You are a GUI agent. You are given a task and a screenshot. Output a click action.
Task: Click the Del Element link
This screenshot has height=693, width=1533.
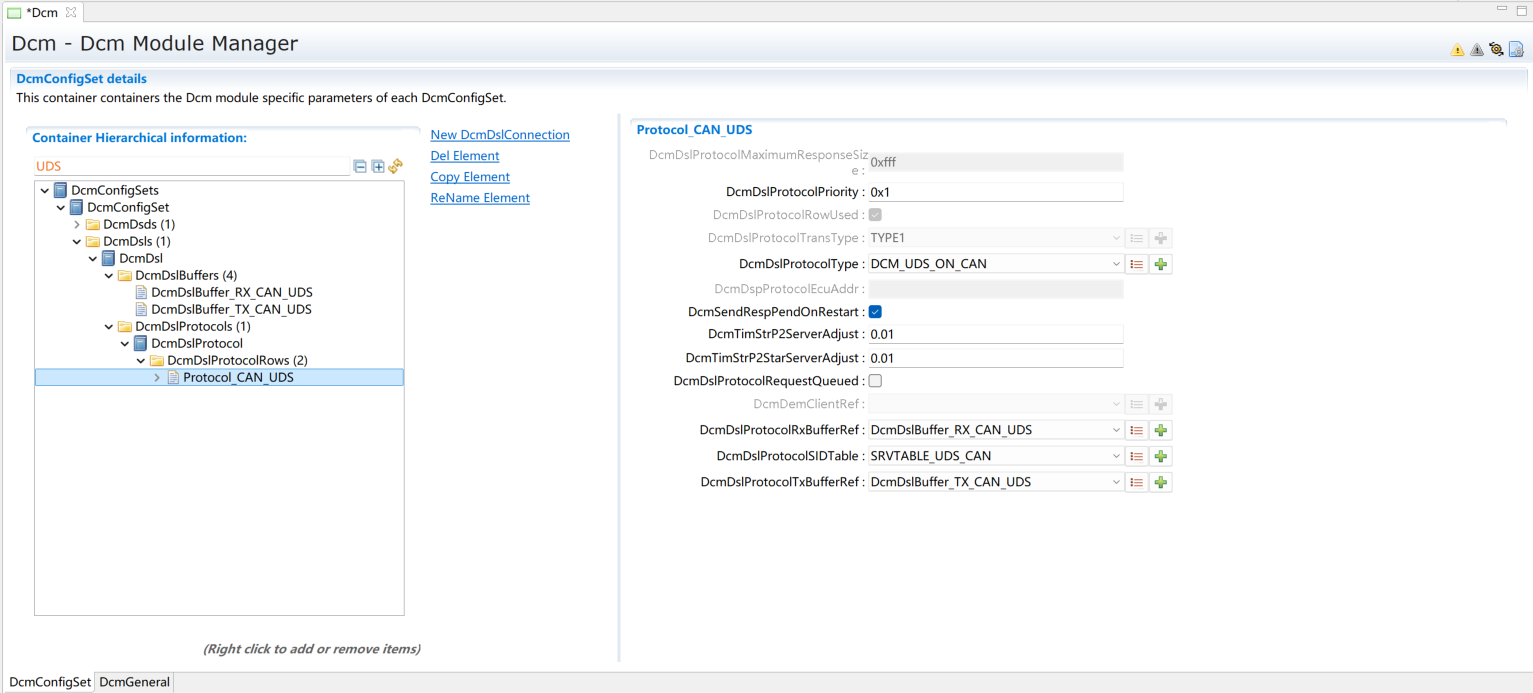coord(464,156)
